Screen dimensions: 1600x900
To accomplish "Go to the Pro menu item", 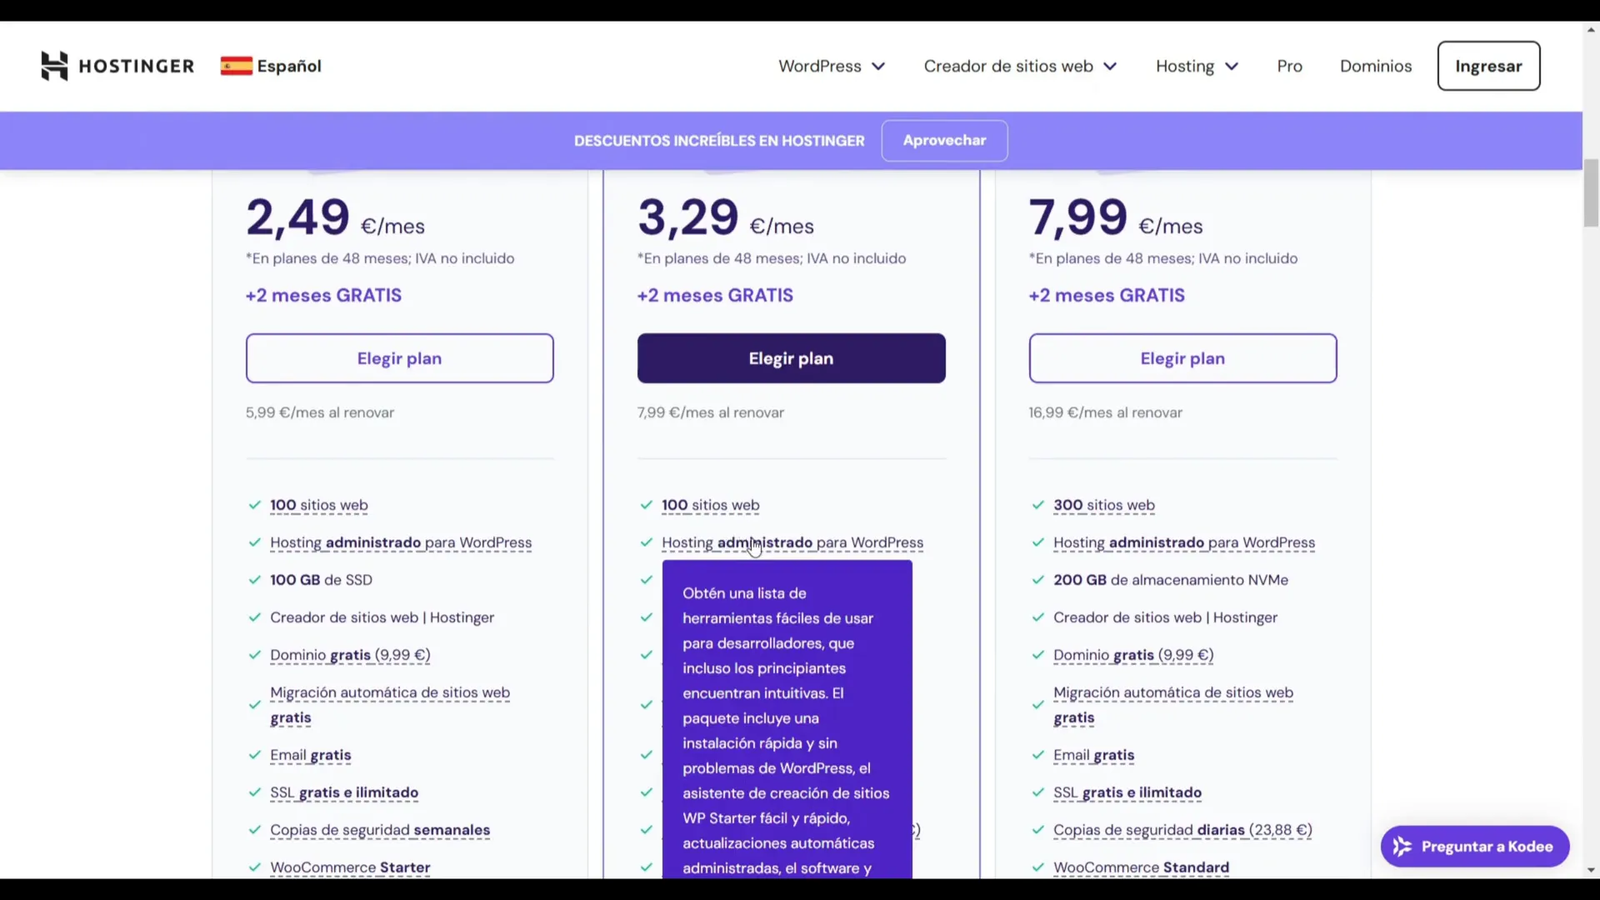I will pyautogui.click(x=1289, y=66).
